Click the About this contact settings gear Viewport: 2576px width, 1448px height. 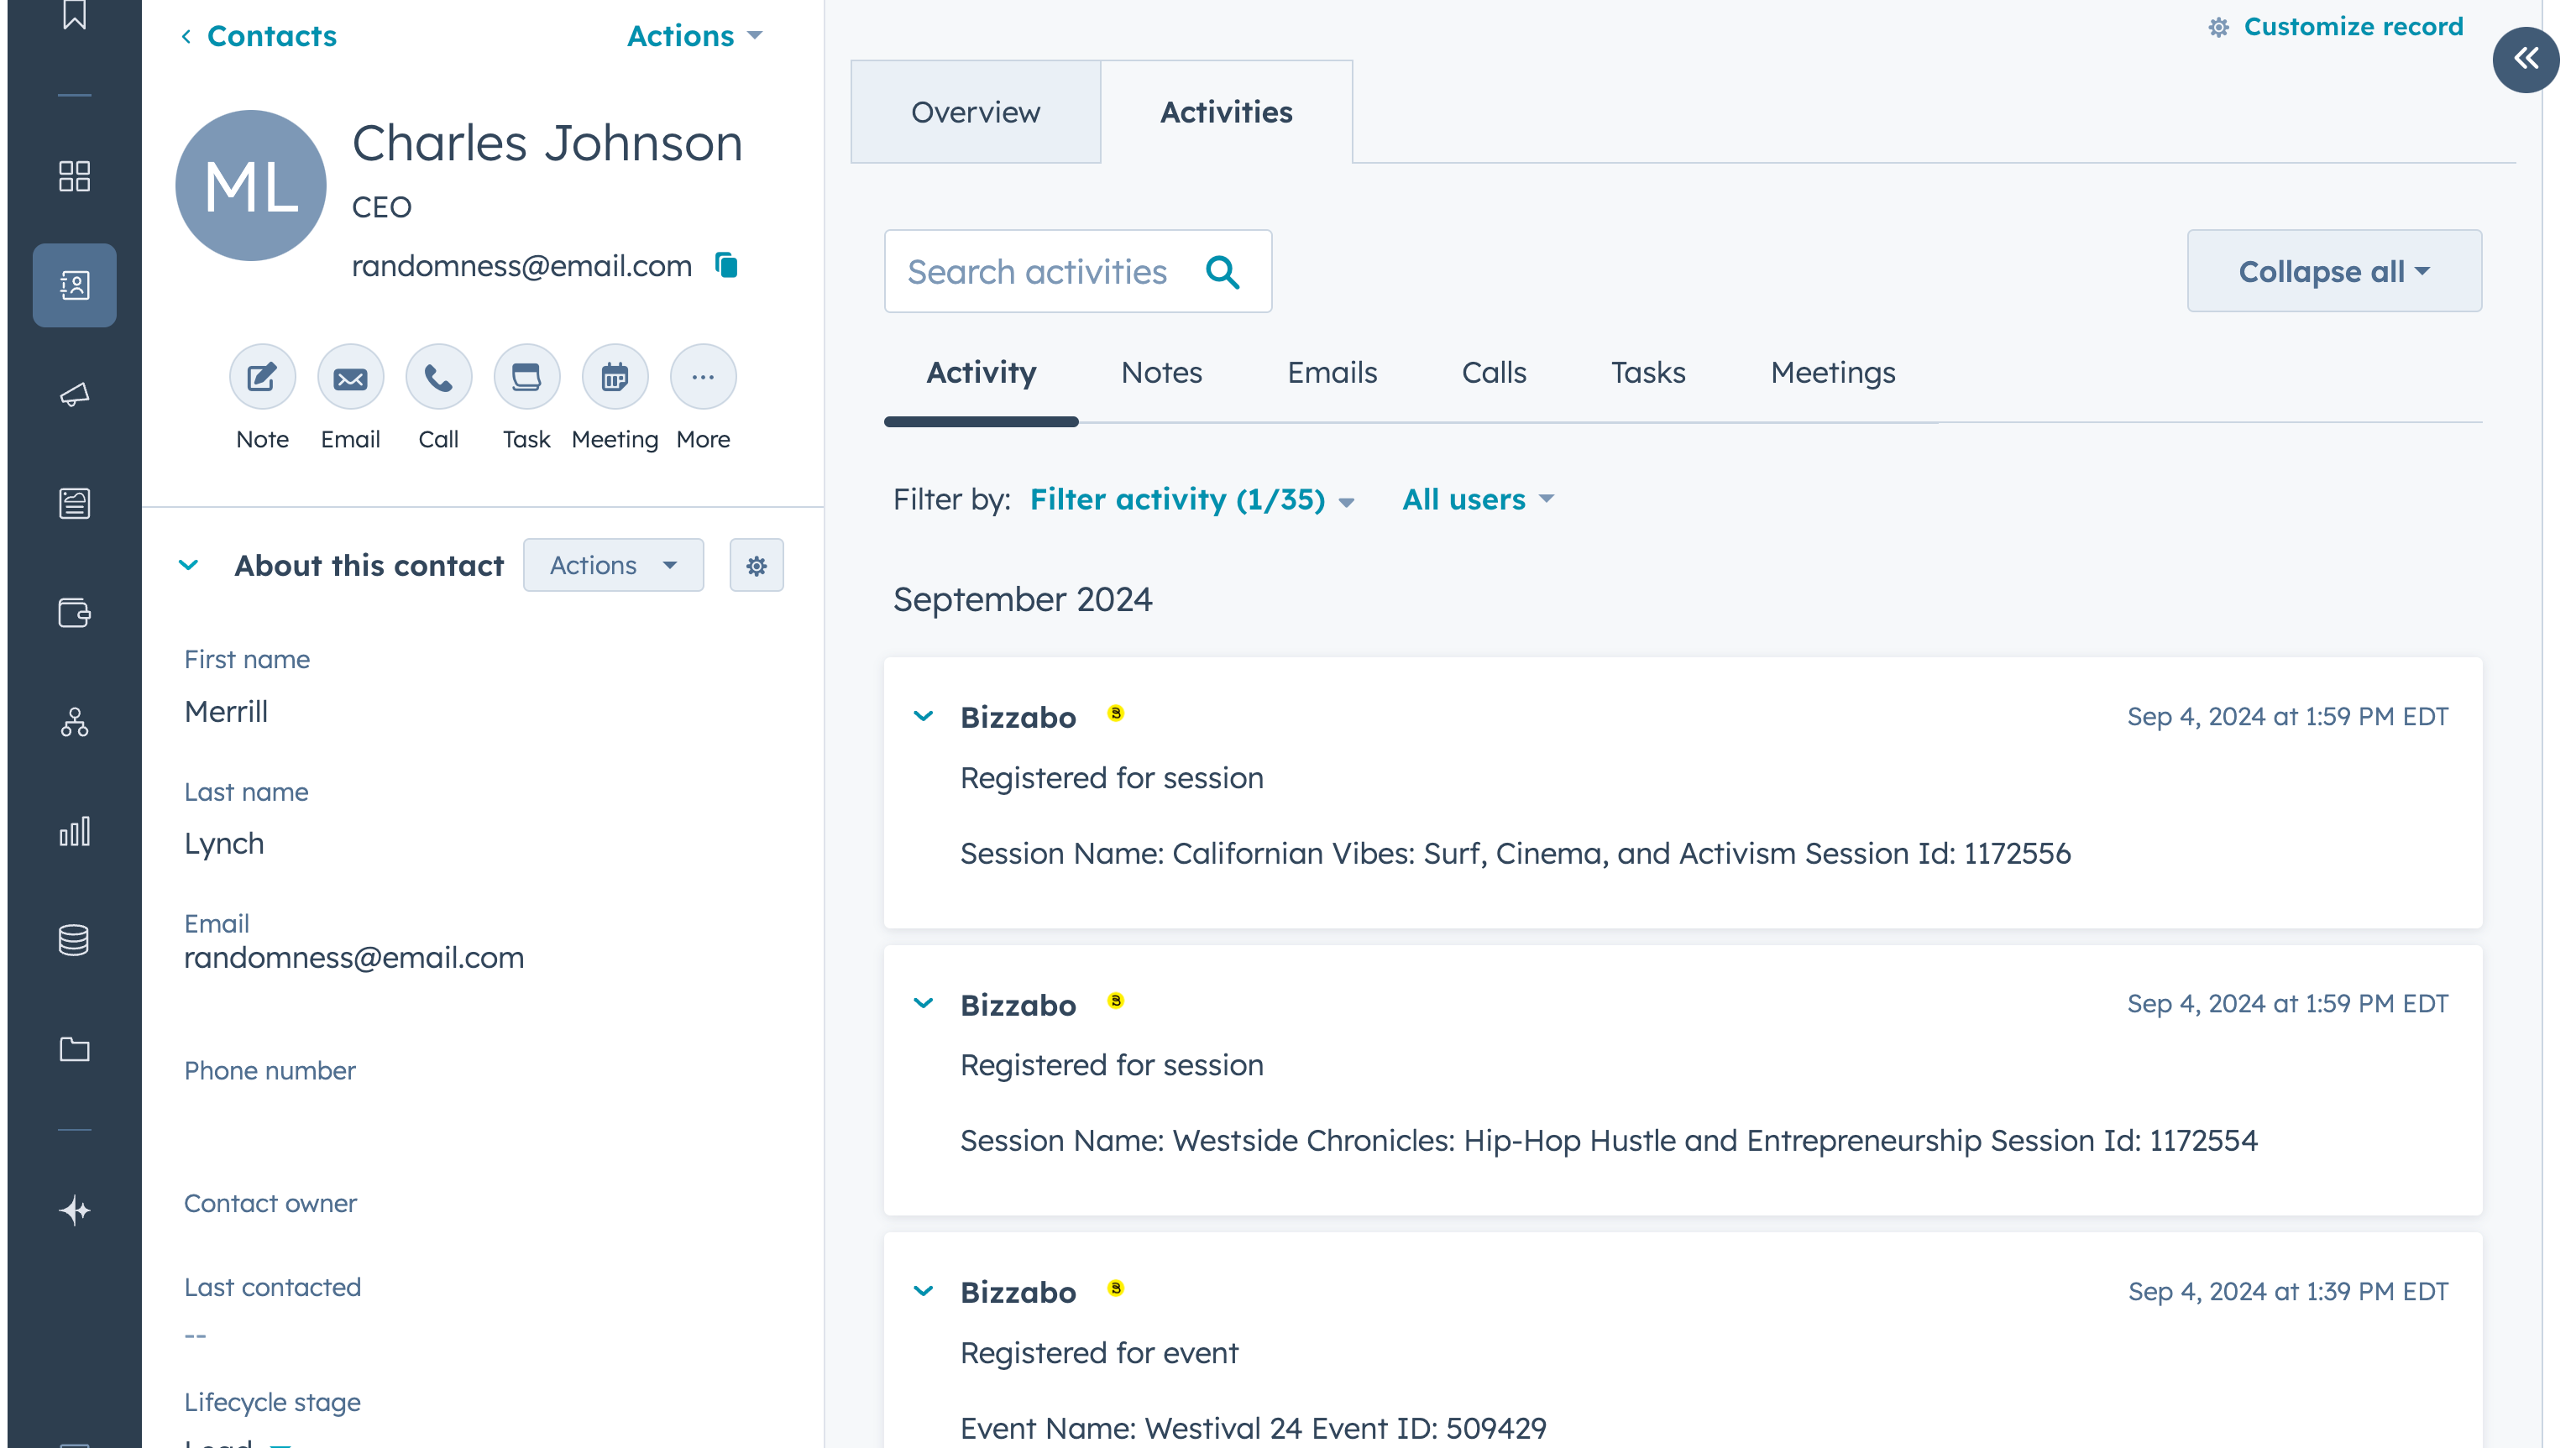point(756,566)
